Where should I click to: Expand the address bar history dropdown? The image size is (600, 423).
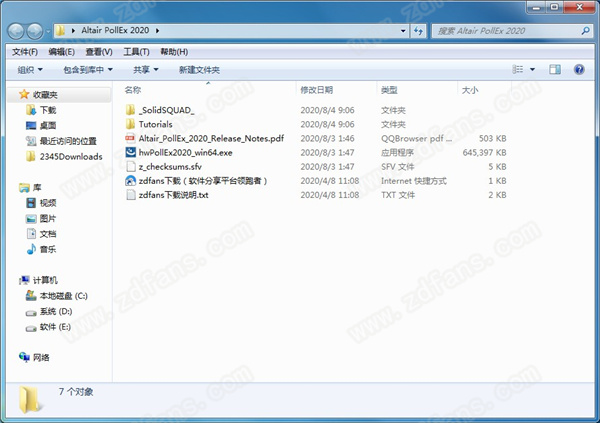point(403,31)
